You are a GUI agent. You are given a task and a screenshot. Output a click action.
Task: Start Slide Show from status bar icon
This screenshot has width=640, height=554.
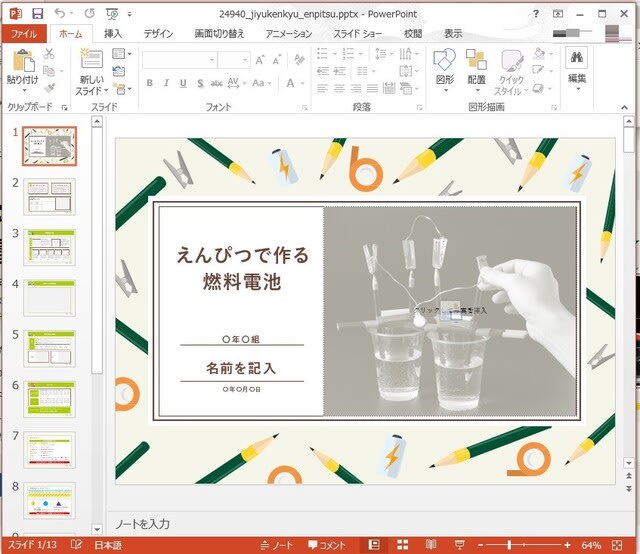coord(460,545)
